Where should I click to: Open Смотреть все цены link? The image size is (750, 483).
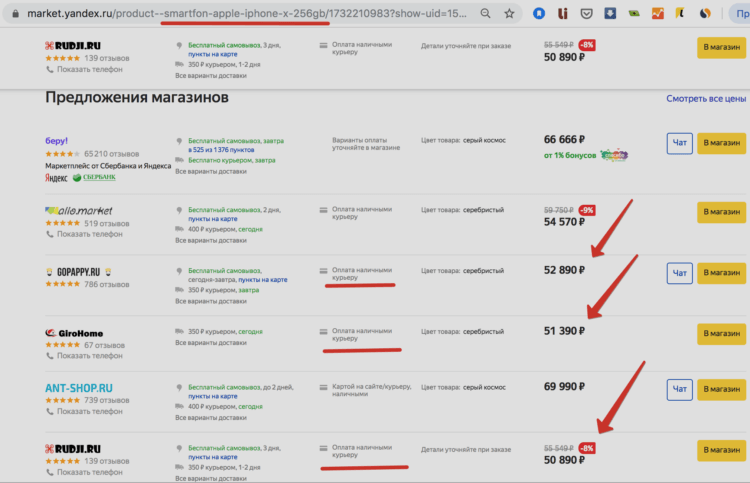[x=706, y=99]
